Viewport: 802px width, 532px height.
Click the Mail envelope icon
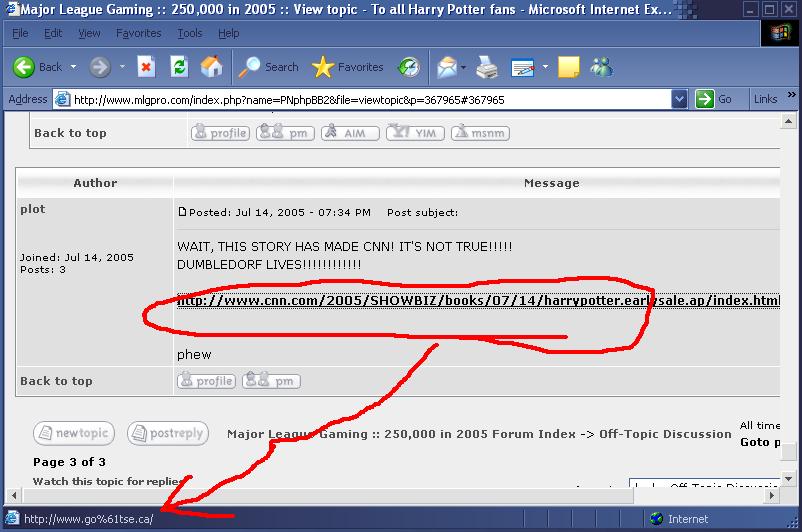click(x=447, y=67)
